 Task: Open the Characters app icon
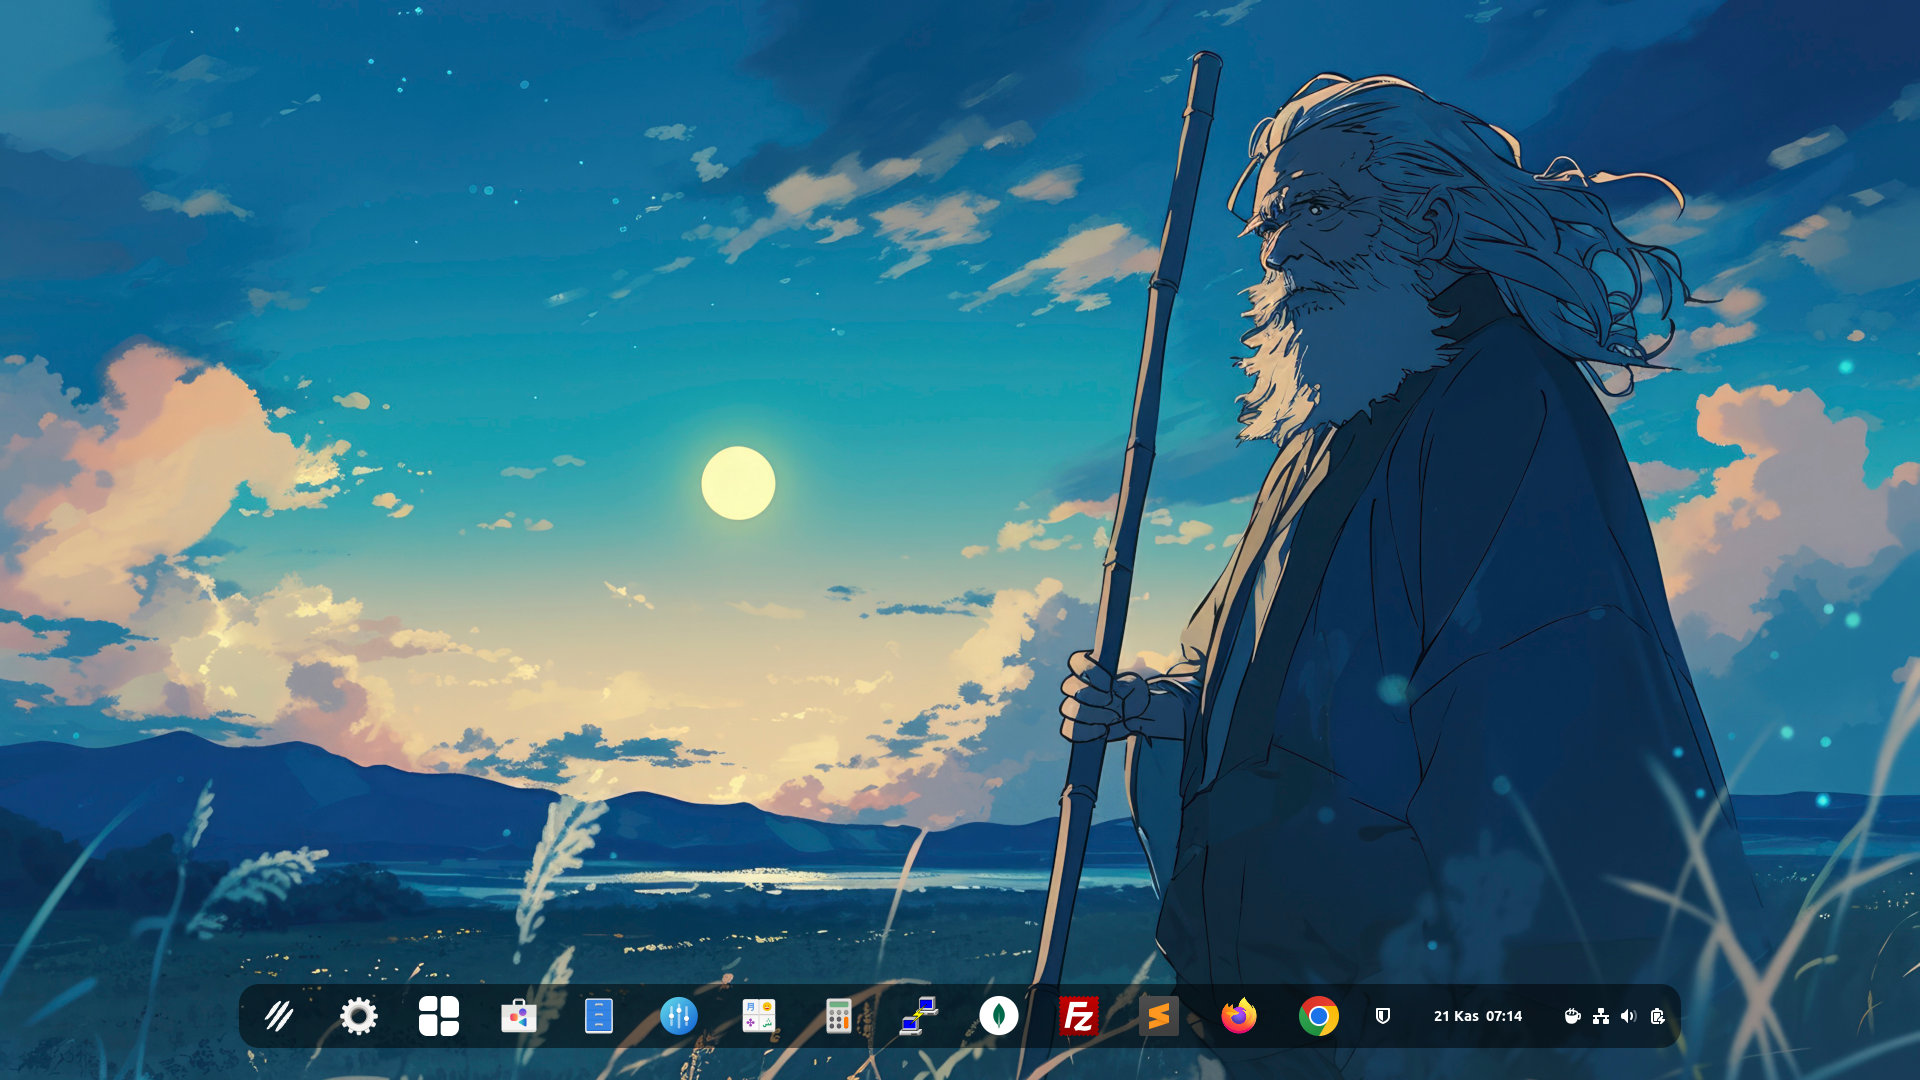759,1016
